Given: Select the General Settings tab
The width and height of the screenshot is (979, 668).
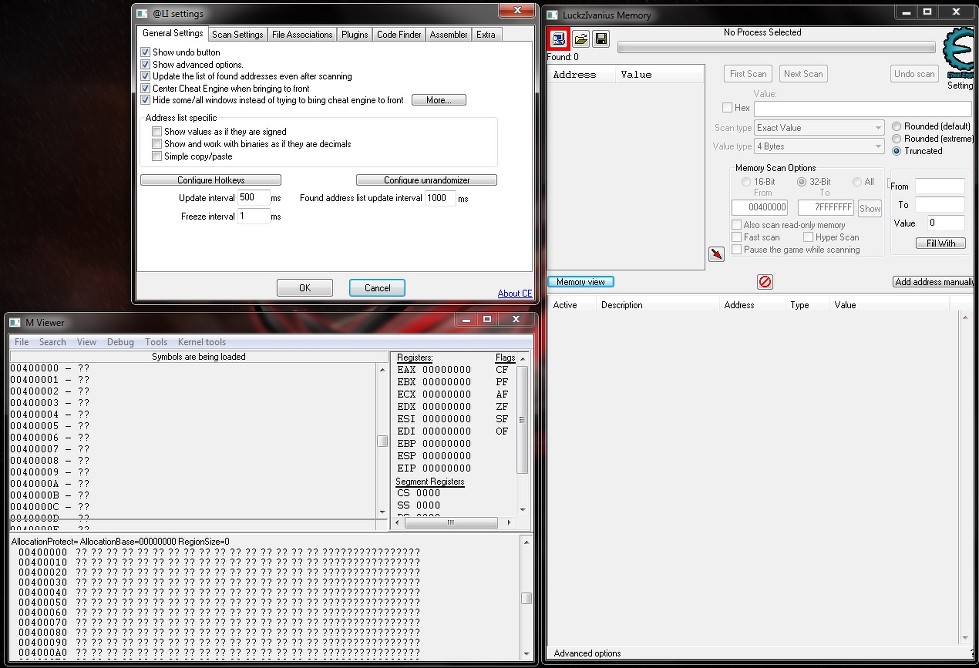Looking at the screenshot, I should [172, 33].
